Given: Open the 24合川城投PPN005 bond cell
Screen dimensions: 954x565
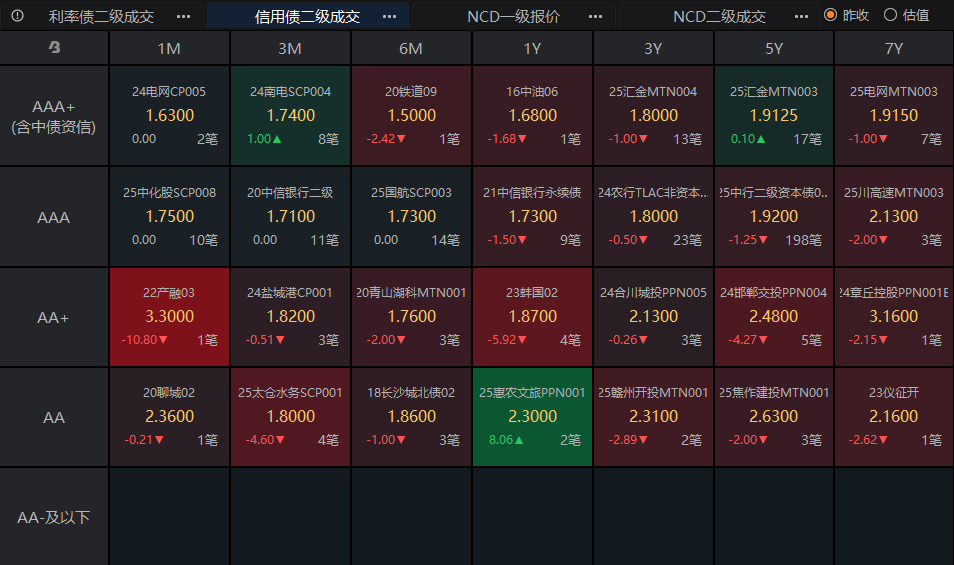Looking at the screenshot, I should [x=653, y=317].
